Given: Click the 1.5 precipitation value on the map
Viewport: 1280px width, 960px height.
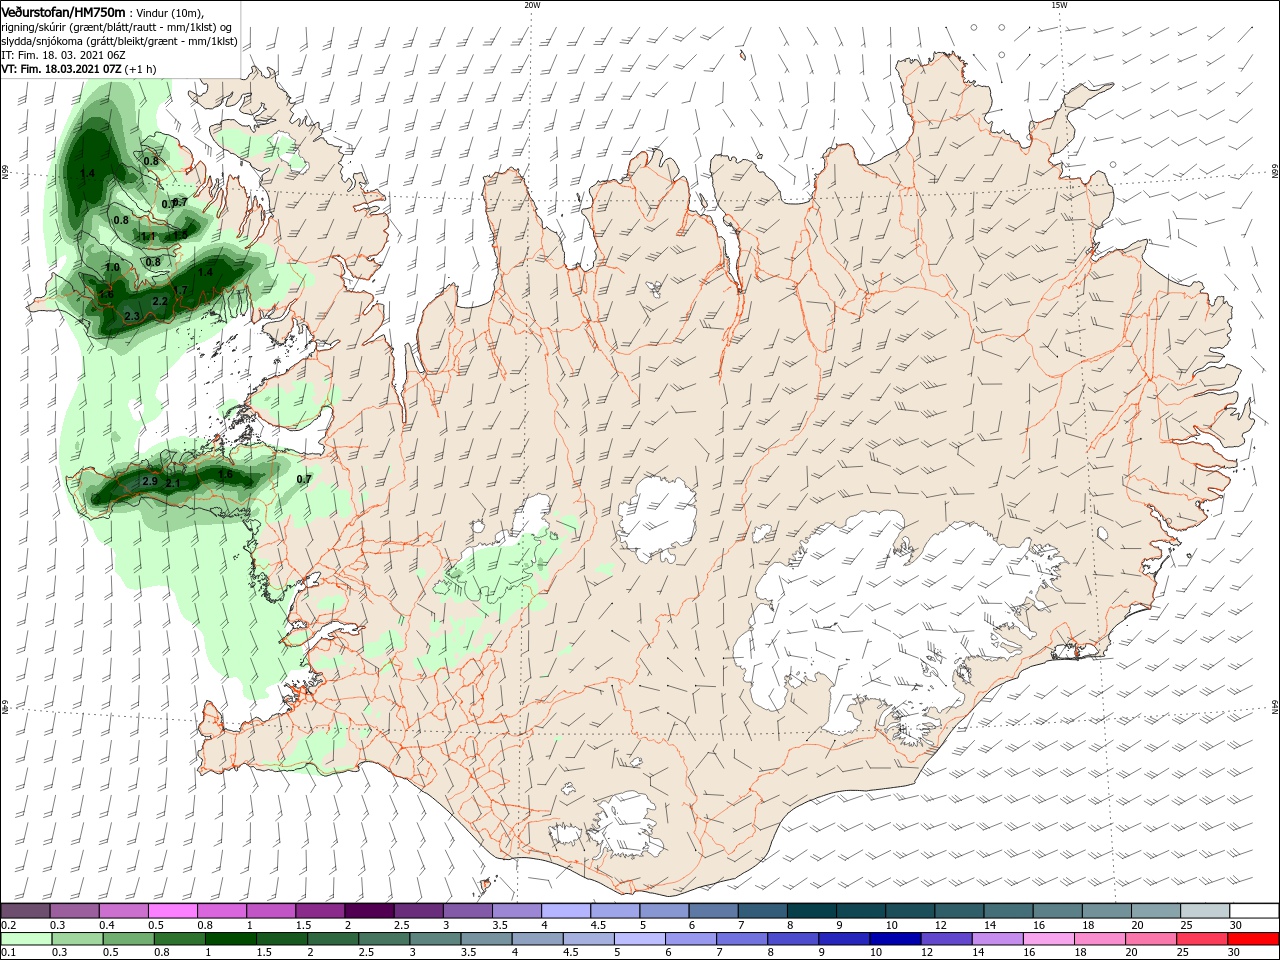Looking at the screenshot, I should (181, 234).
